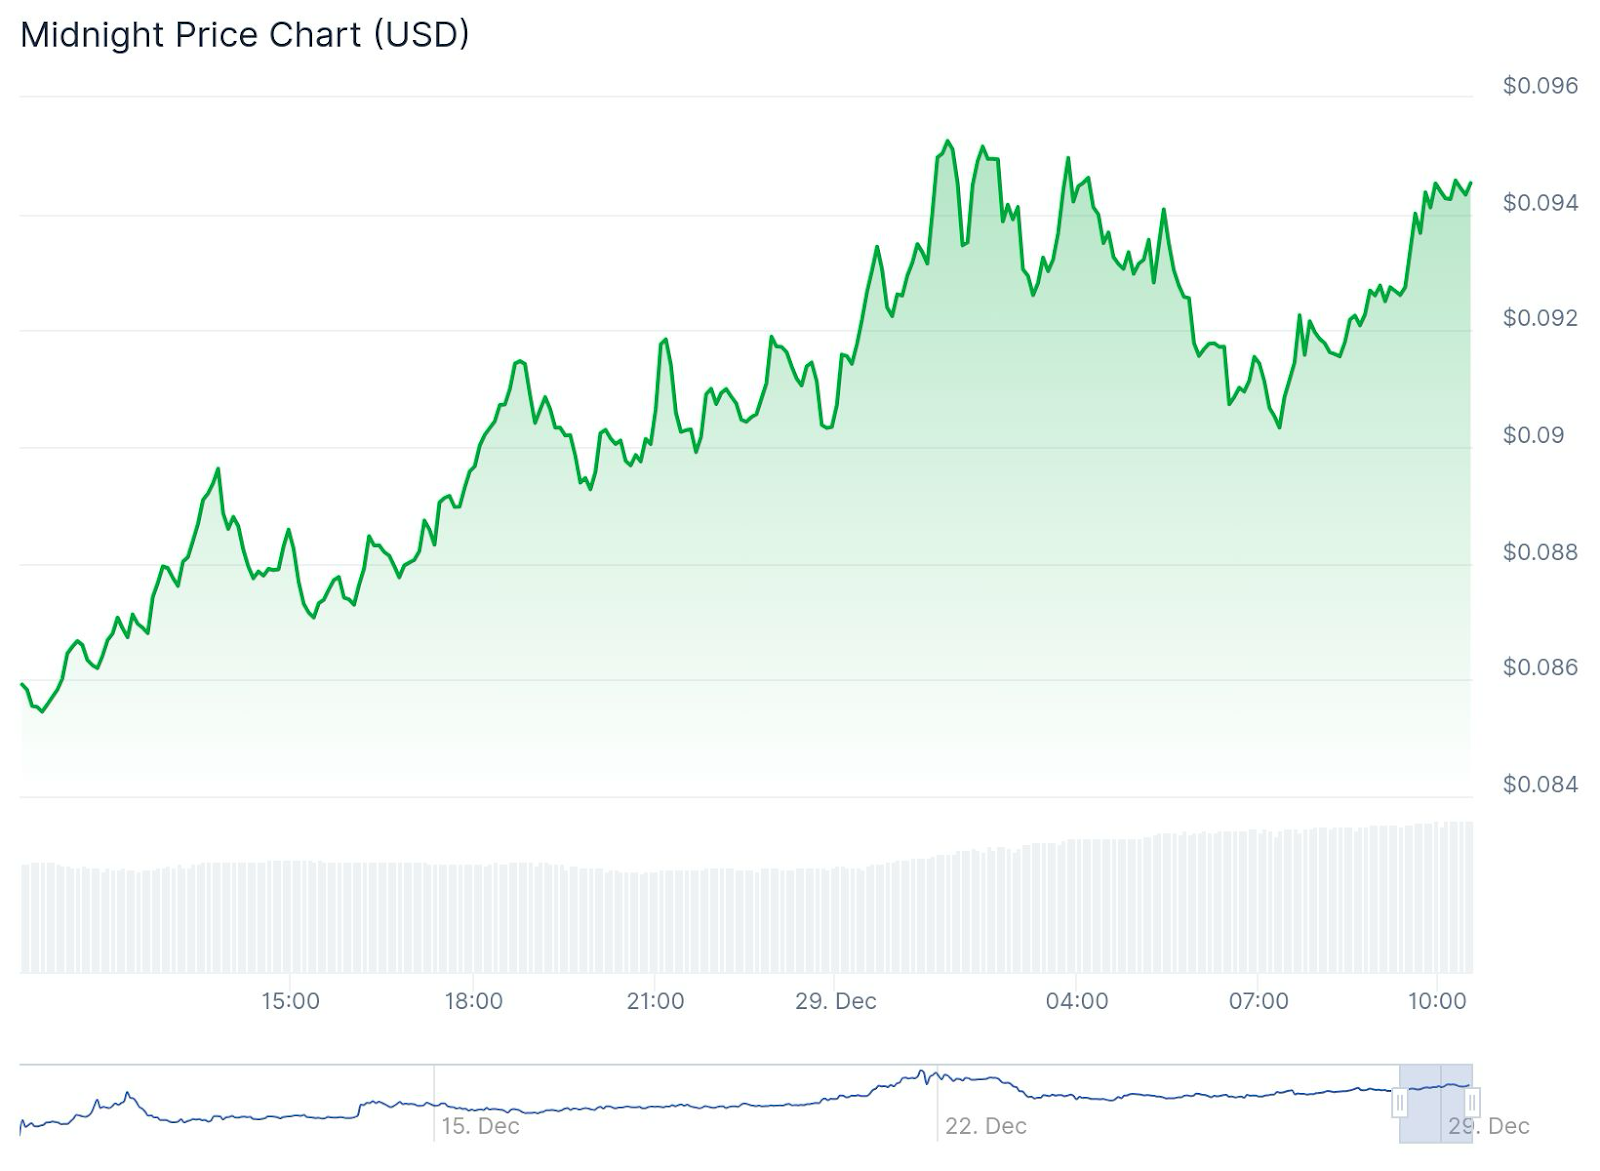Click the $0.084 price axis label

pyautogui.click(x=1540, y=784)
